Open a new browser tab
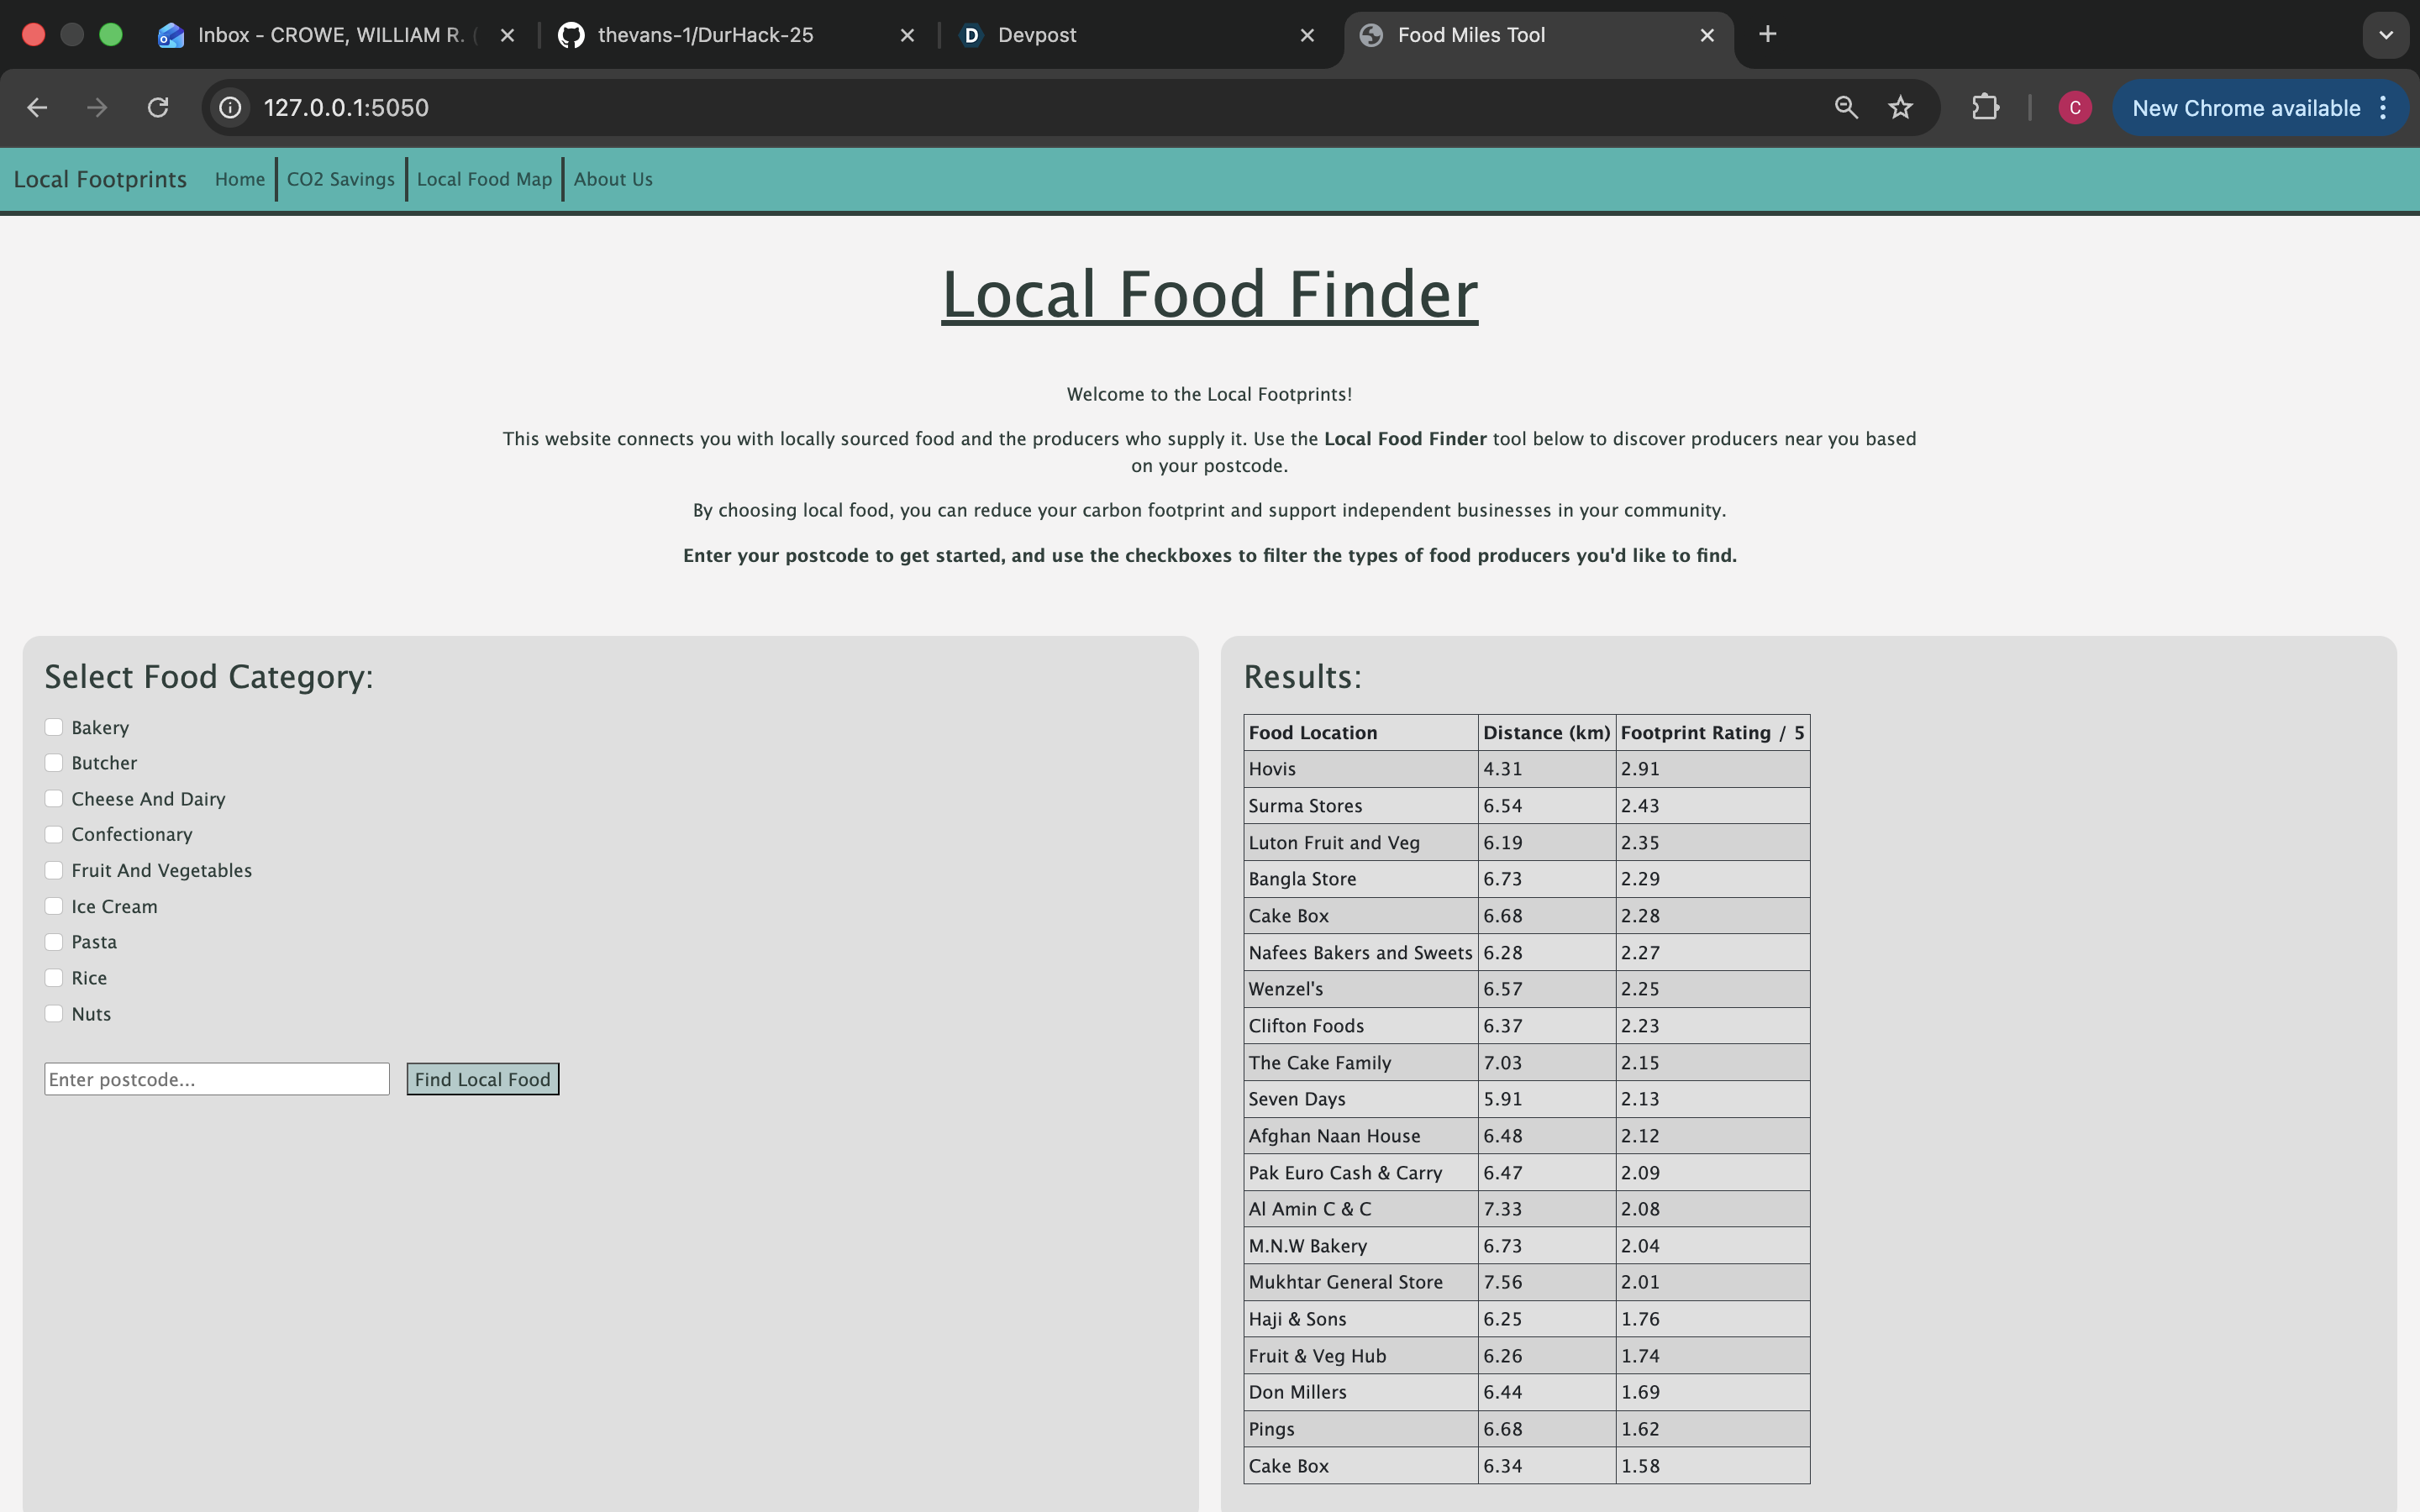Image resolution: width=2420 pixels, height=1512 pixels. 1767,35
